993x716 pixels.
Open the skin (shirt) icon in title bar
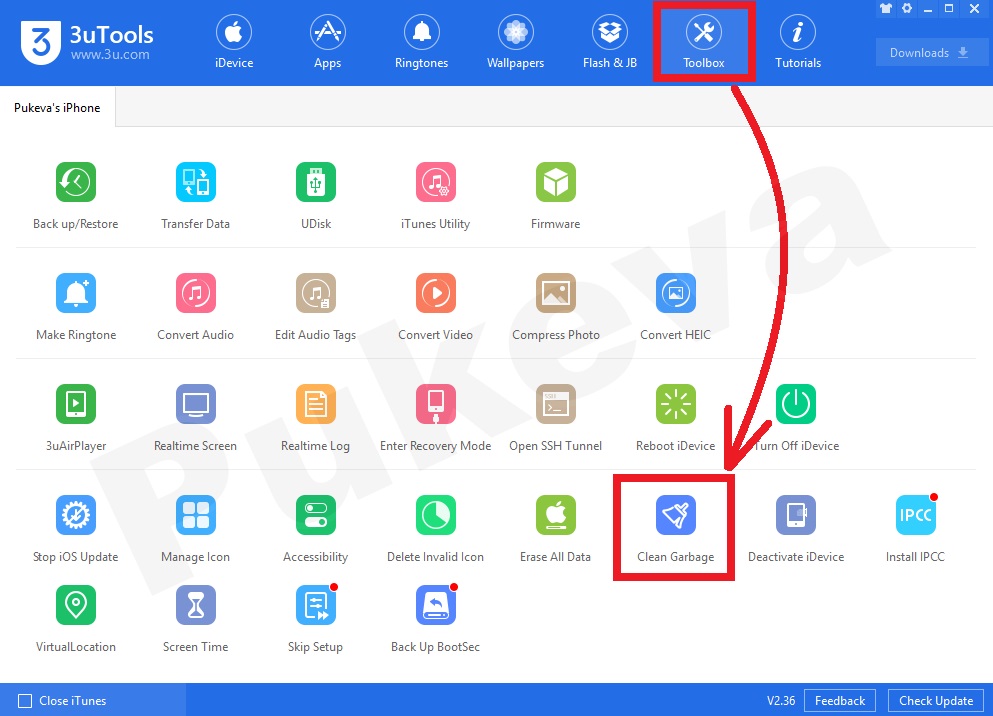pyautogui.click(x=885, y=8)
